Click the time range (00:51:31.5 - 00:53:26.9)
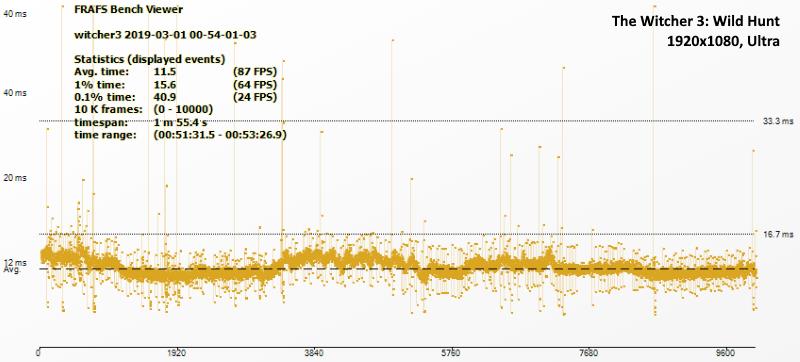This screenshot has width=800, height=362. coord(220,135)
